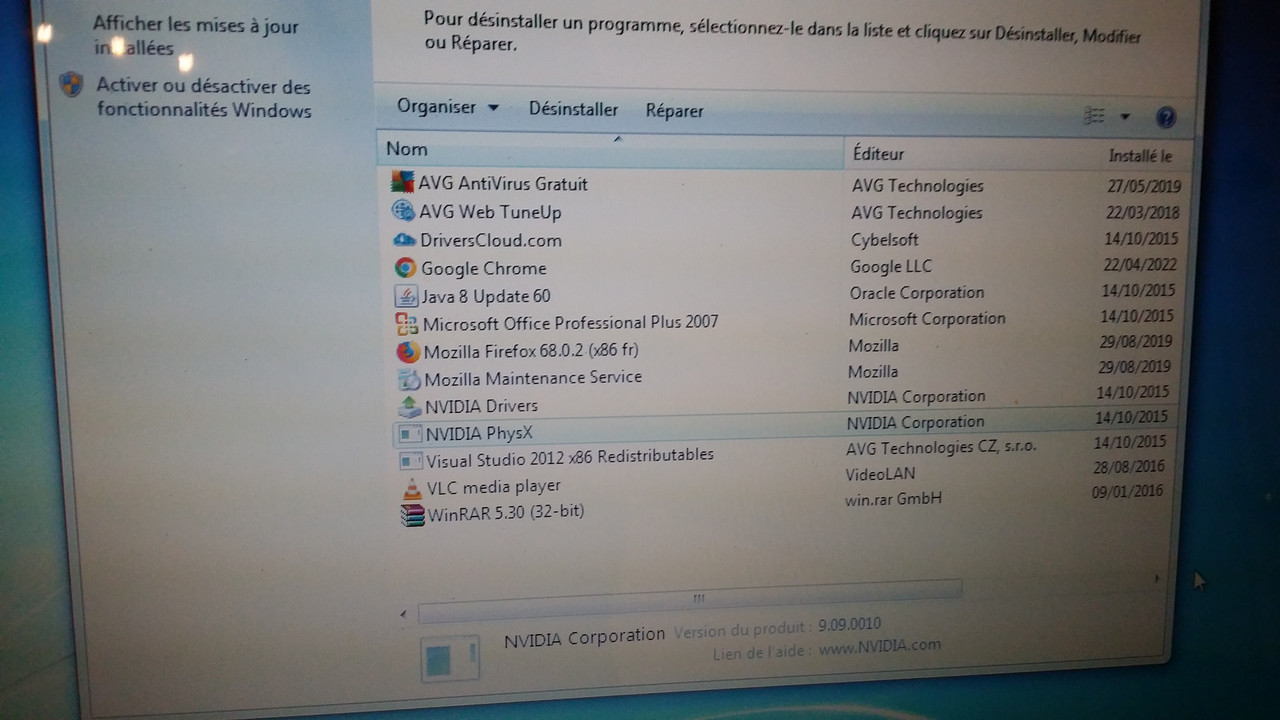1280x720 pixels.
Task: Click the AVG Web TuneUp icon
Action: [x=403, y=212]
